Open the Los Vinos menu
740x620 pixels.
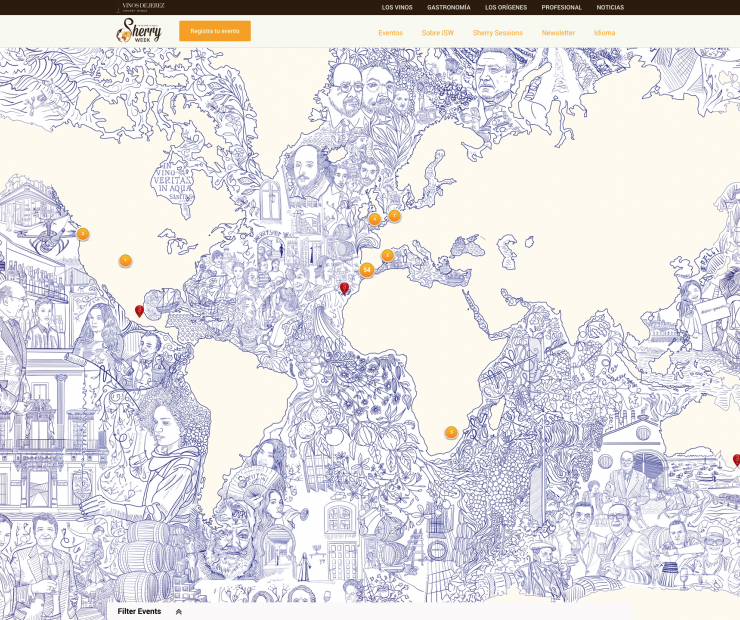pyautogui.click(x=397, y=8)
